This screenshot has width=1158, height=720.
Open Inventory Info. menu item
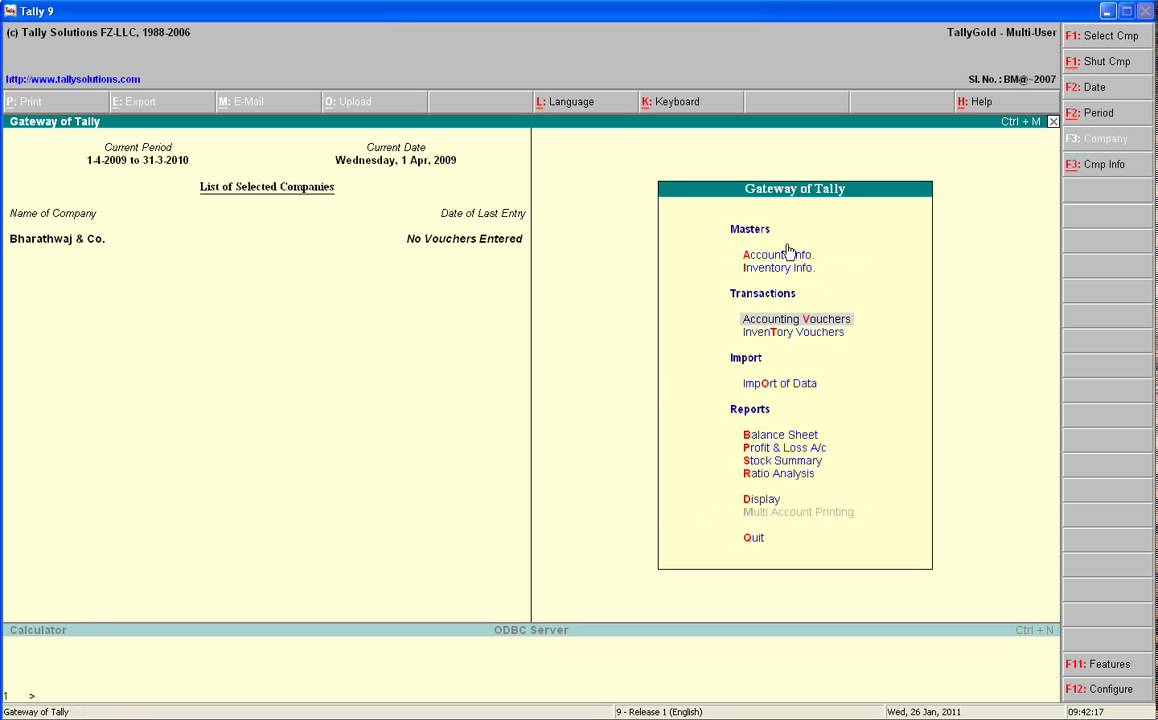779,268
